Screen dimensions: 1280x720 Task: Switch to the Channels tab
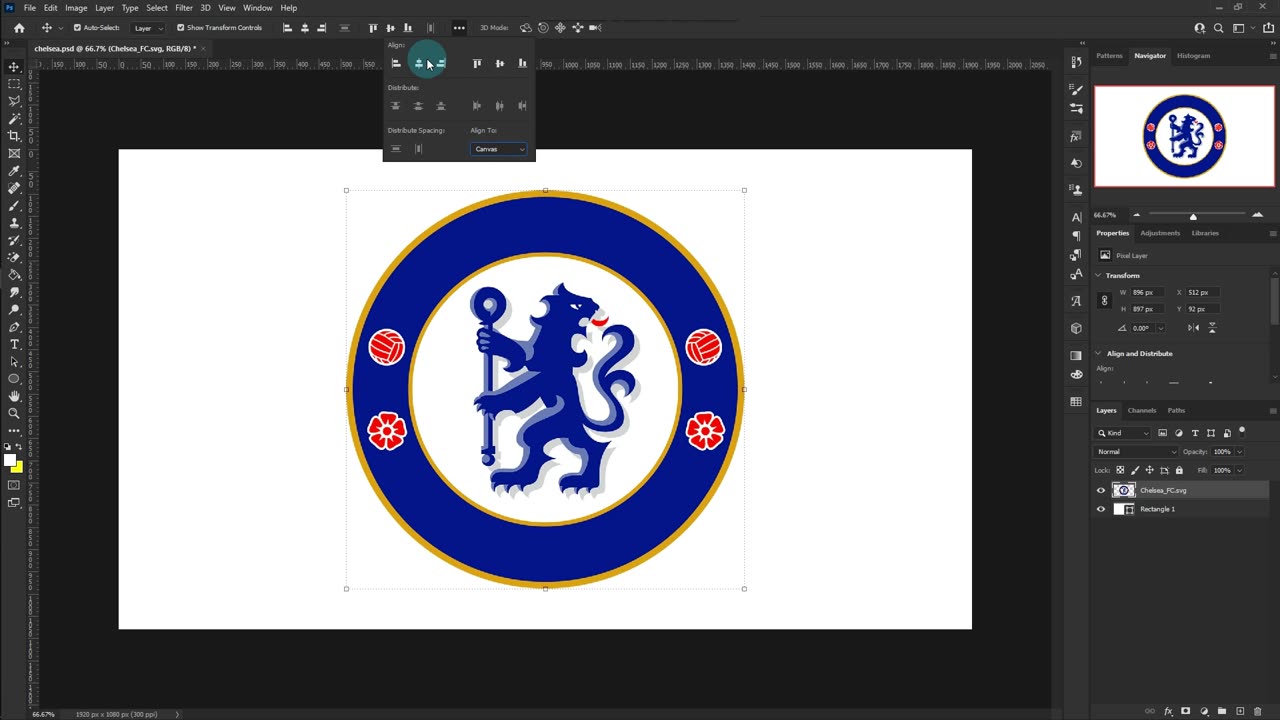(1142, 410)
